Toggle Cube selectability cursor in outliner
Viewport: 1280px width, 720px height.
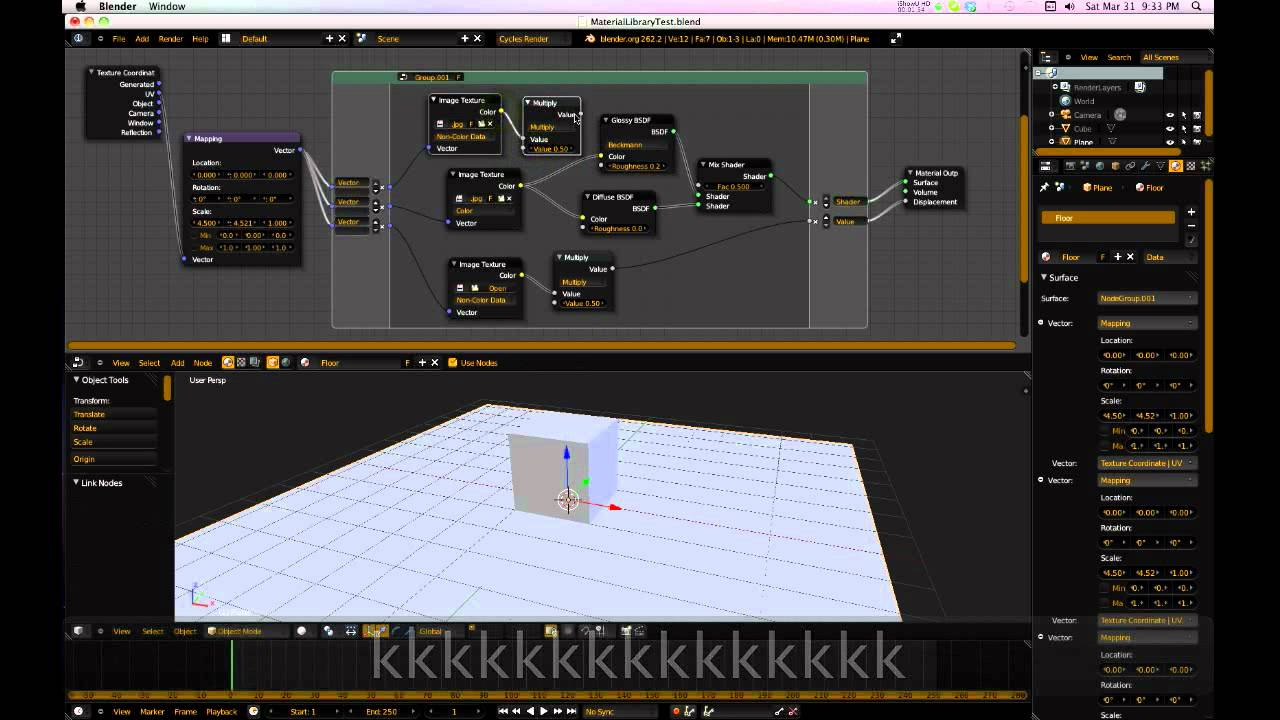[1184, 129]
